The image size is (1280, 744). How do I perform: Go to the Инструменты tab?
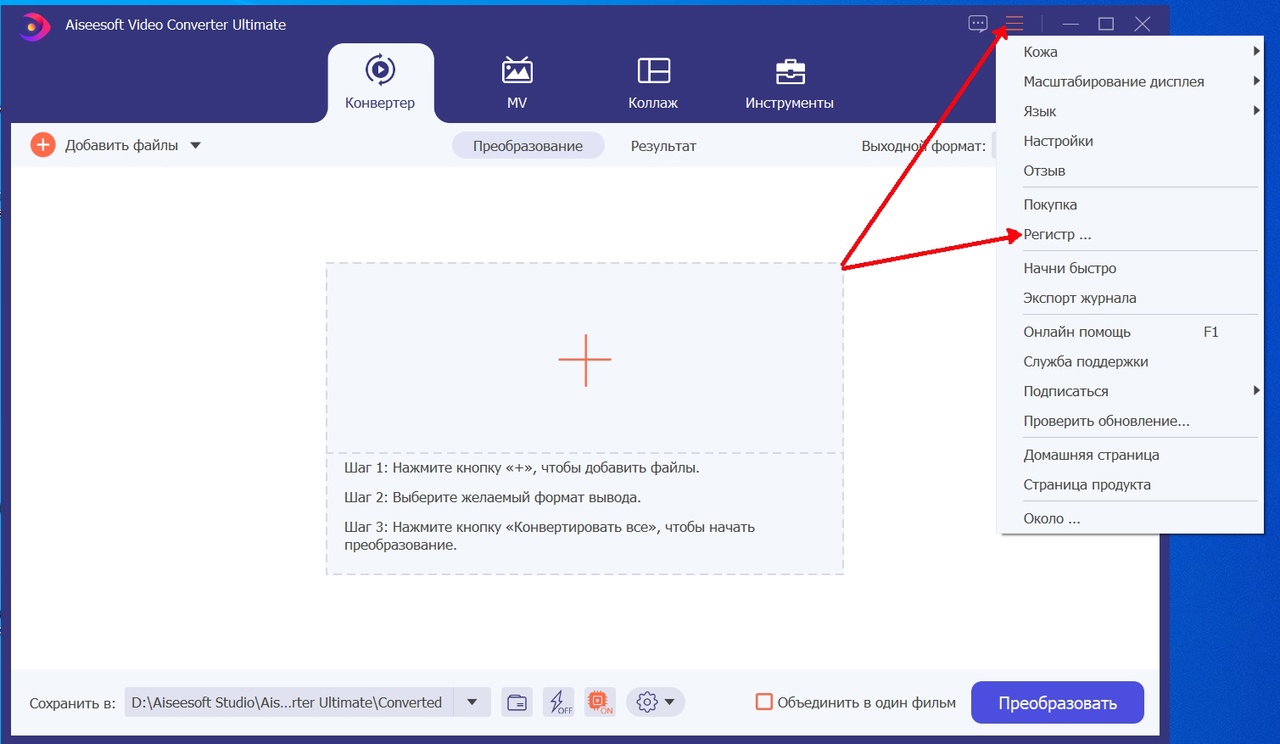[x=789, y=82]
